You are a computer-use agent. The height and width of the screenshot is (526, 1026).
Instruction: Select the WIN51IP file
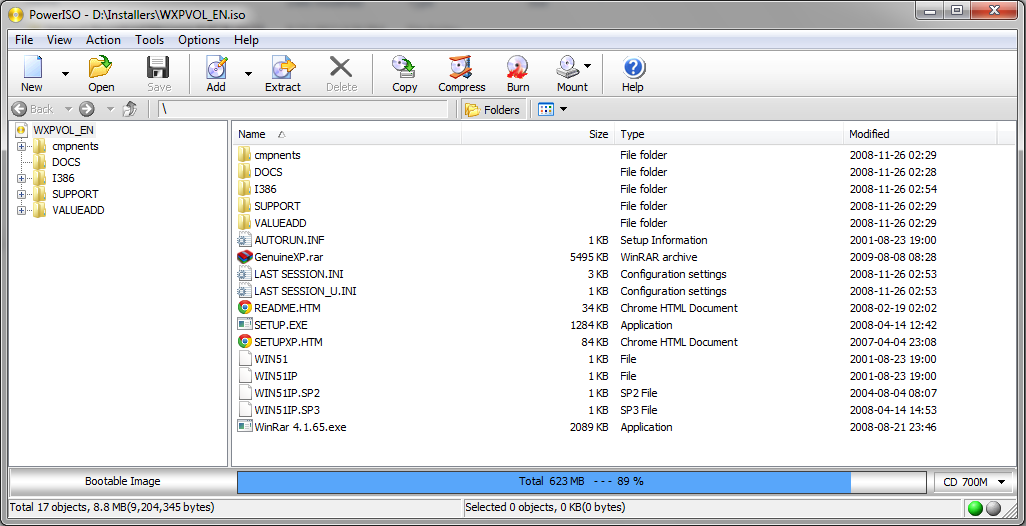point(276,376)
